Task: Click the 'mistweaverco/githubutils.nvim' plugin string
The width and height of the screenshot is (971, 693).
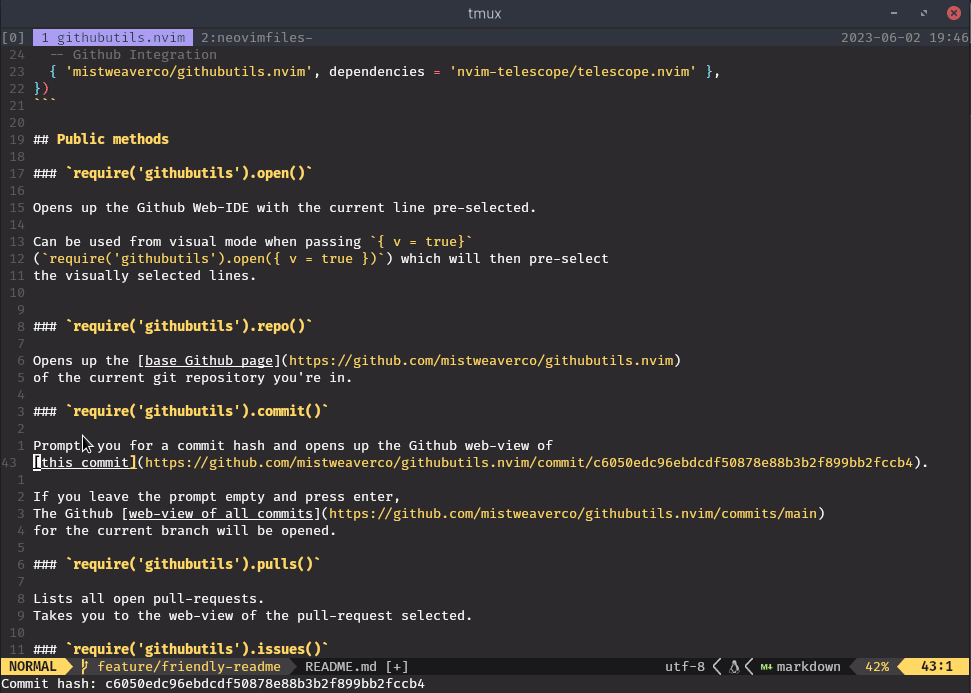Action: coord(189,72)
